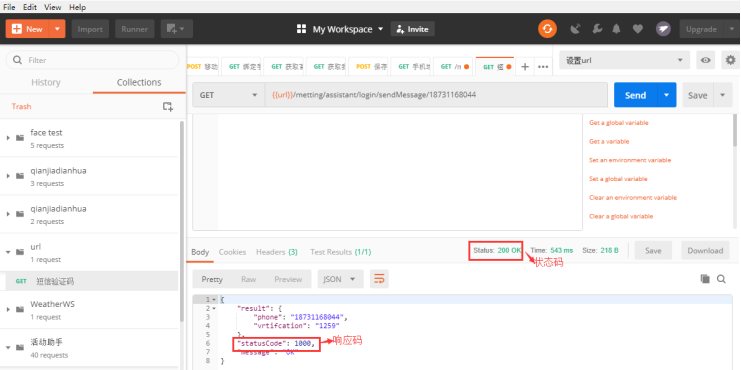The width and height of the screenshot is (741, 370).
Task: Open the satellite capture requests icon
Action: tap(575, 29)
